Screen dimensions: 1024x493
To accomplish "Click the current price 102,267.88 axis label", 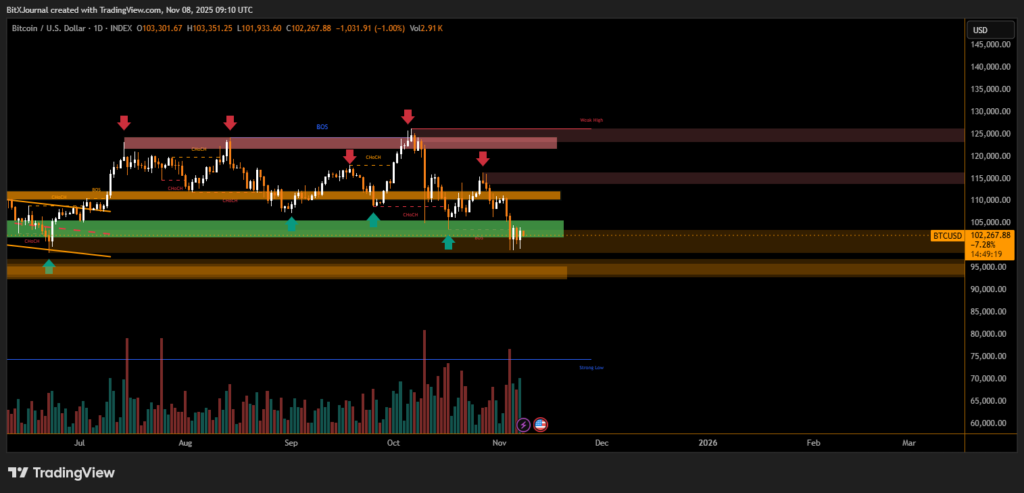I will coord(991,235).
